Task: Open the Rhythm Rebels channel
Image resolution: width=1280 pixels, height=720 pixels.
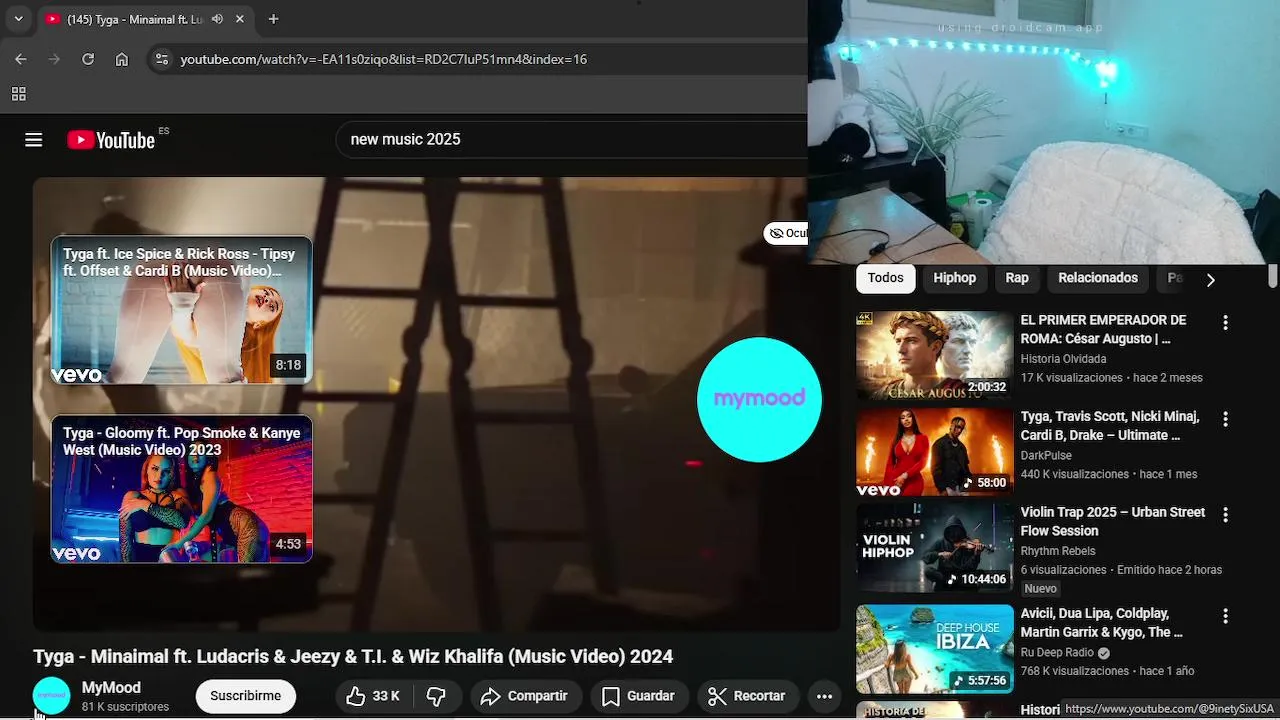Action: coord(1058,551)
